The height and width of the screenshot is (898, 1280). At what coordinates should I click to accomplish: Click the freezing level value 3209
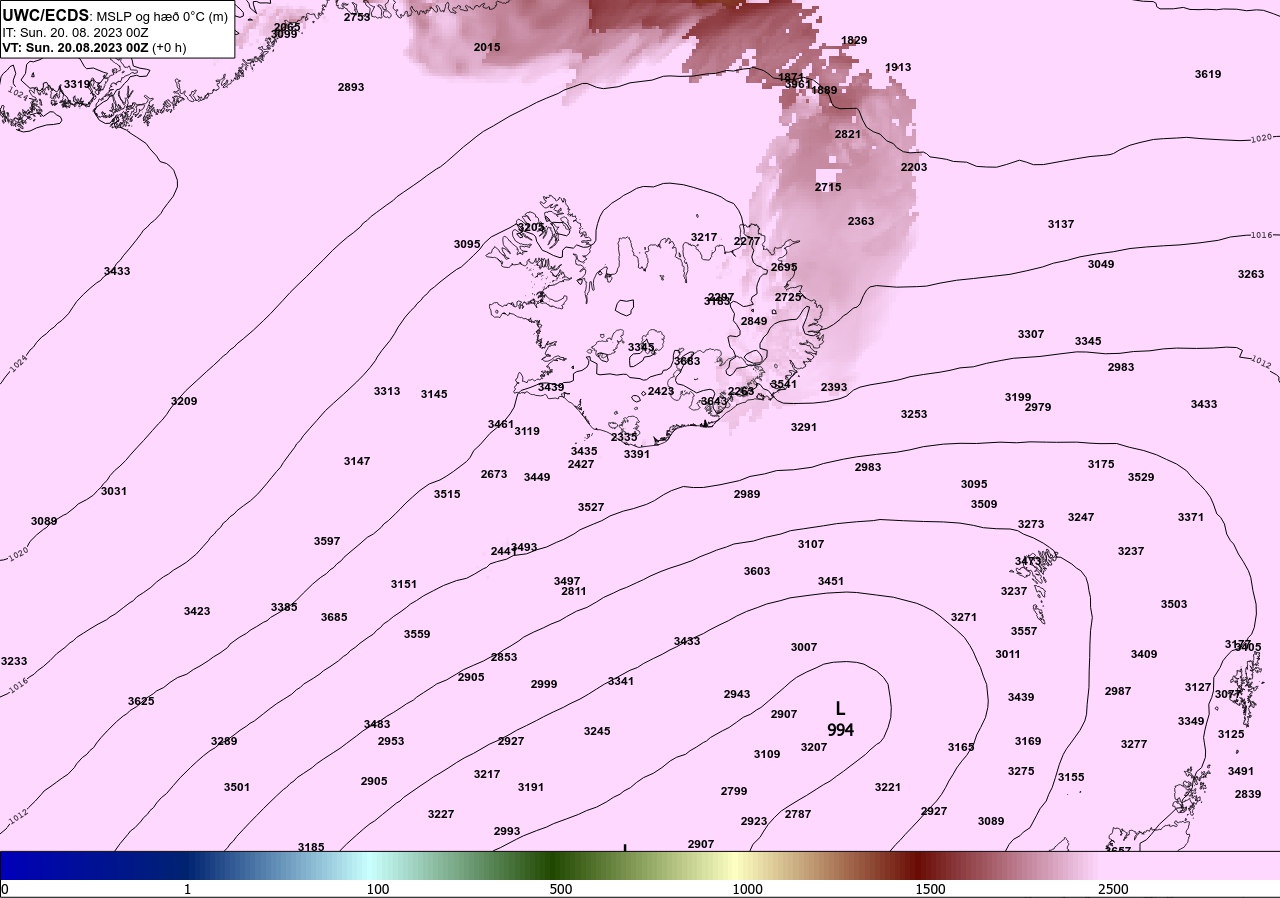[x=184, y=401]
